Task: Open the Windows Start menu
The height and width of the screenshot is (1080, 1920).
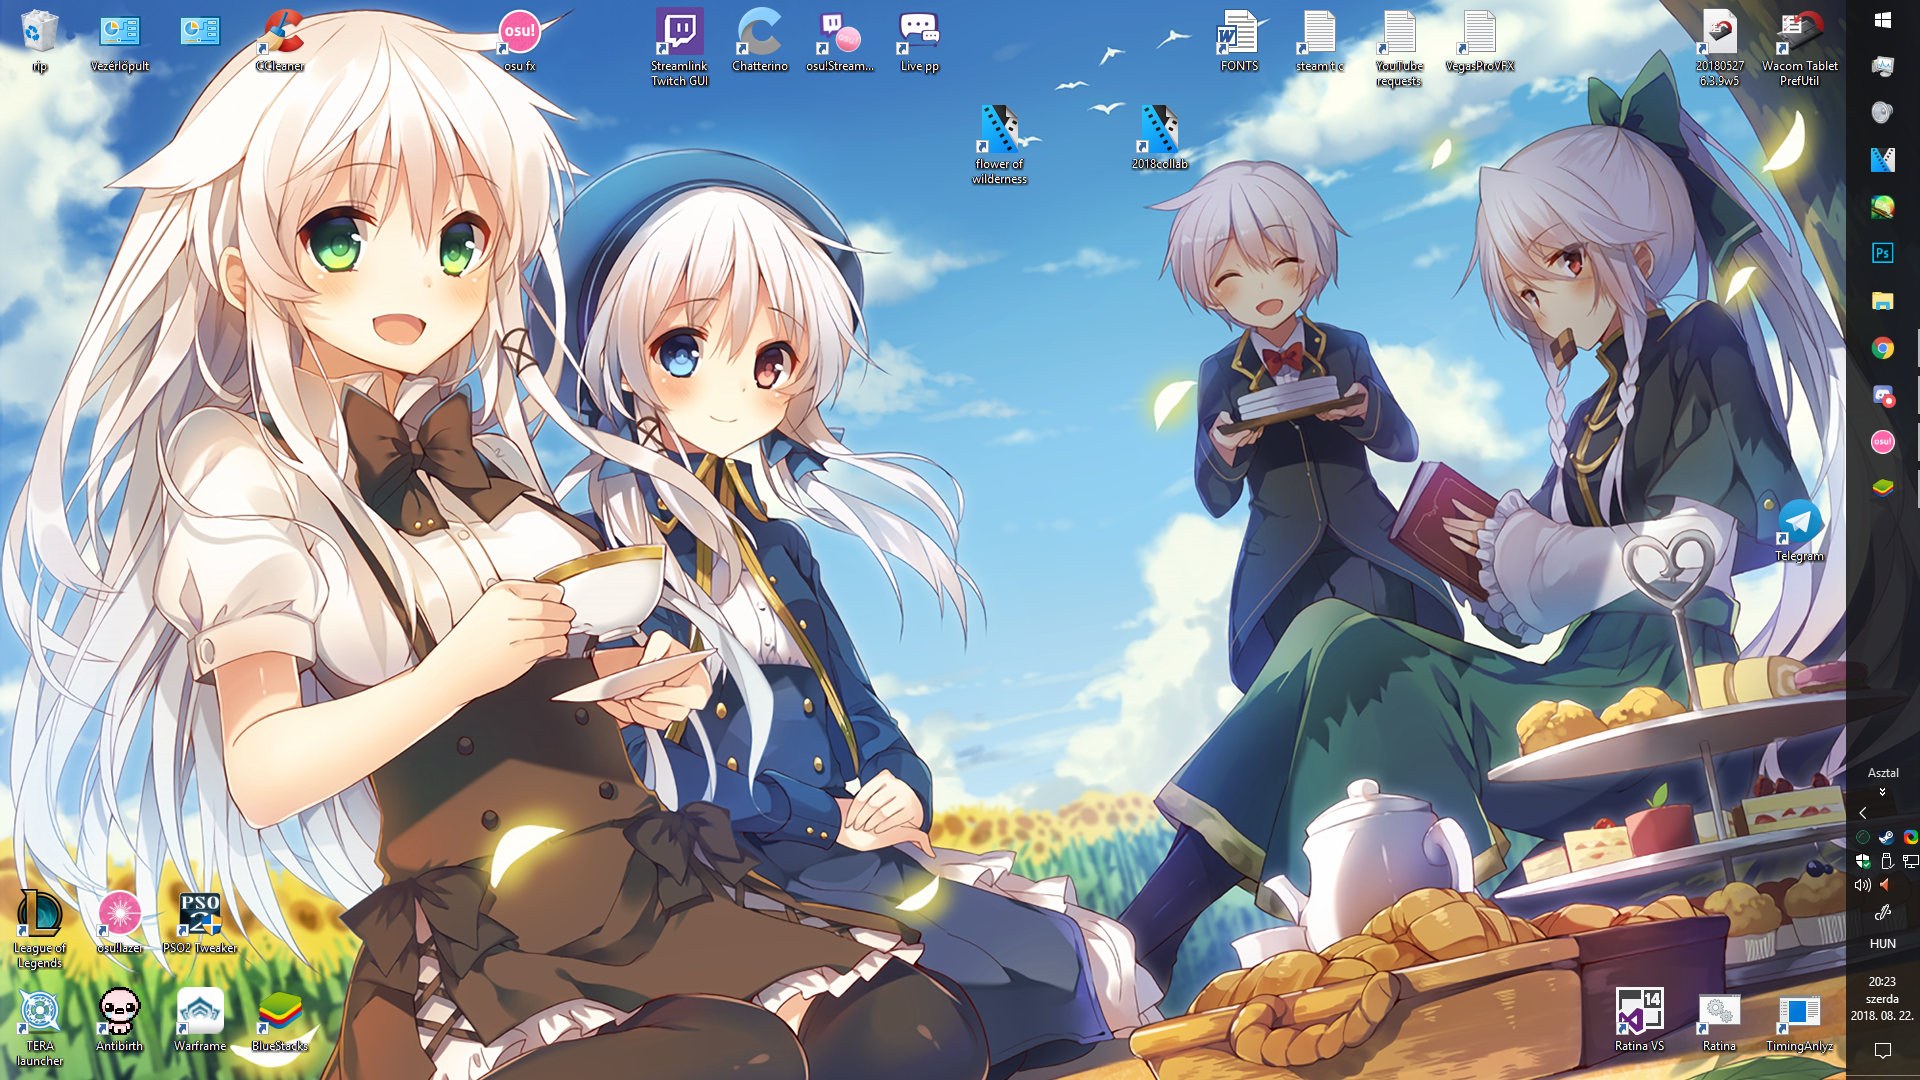Action: coord(1883,20)
